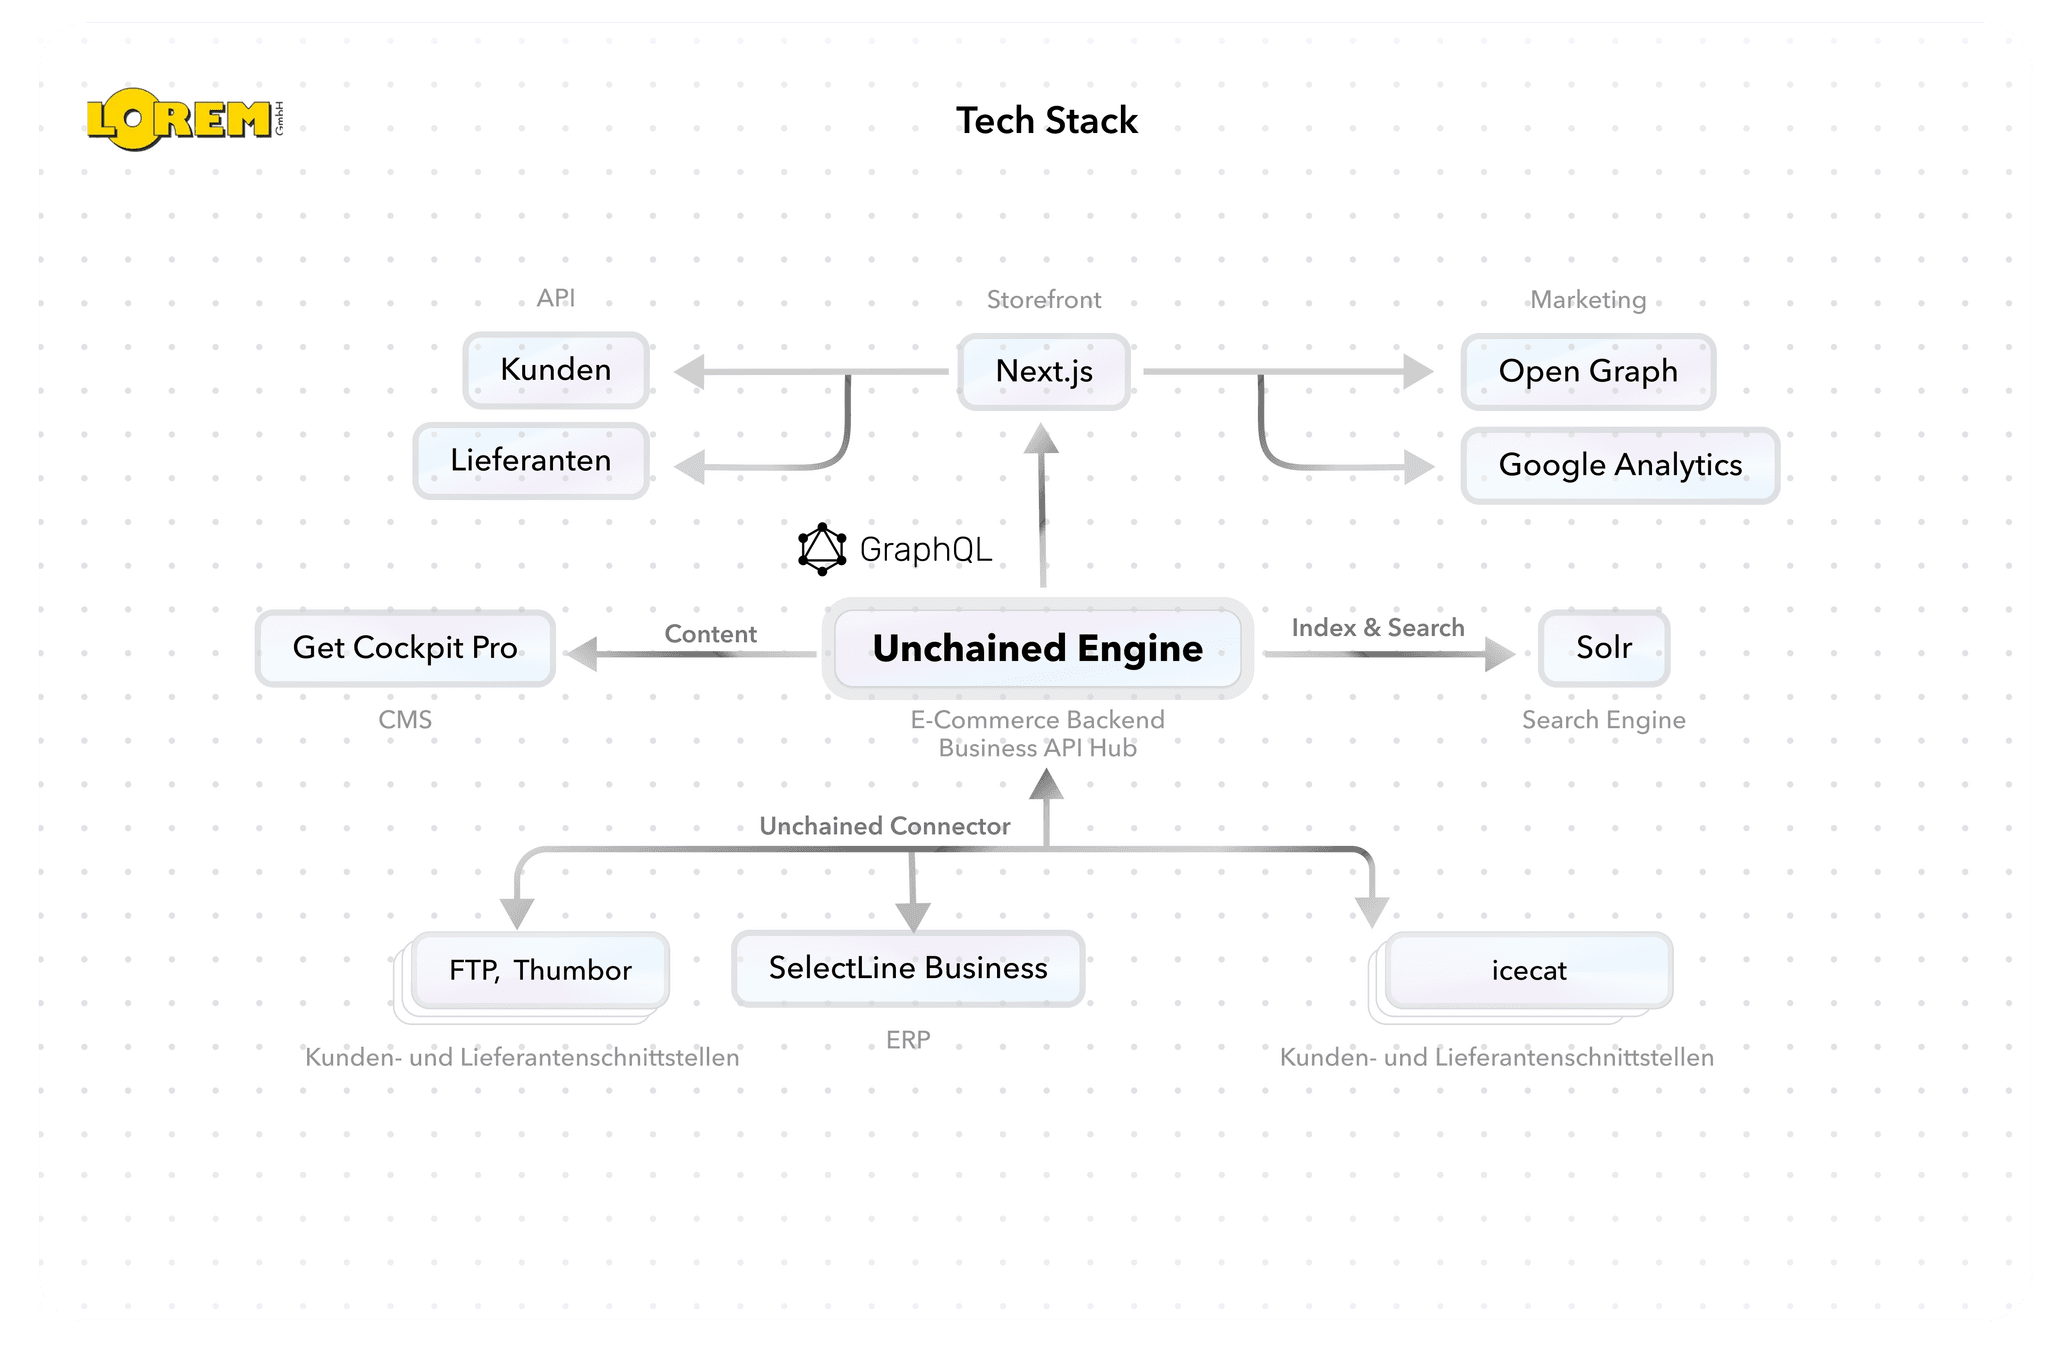Click the ERP label
This screenshot has width=2048, height=1347.
pos(908,1040)
